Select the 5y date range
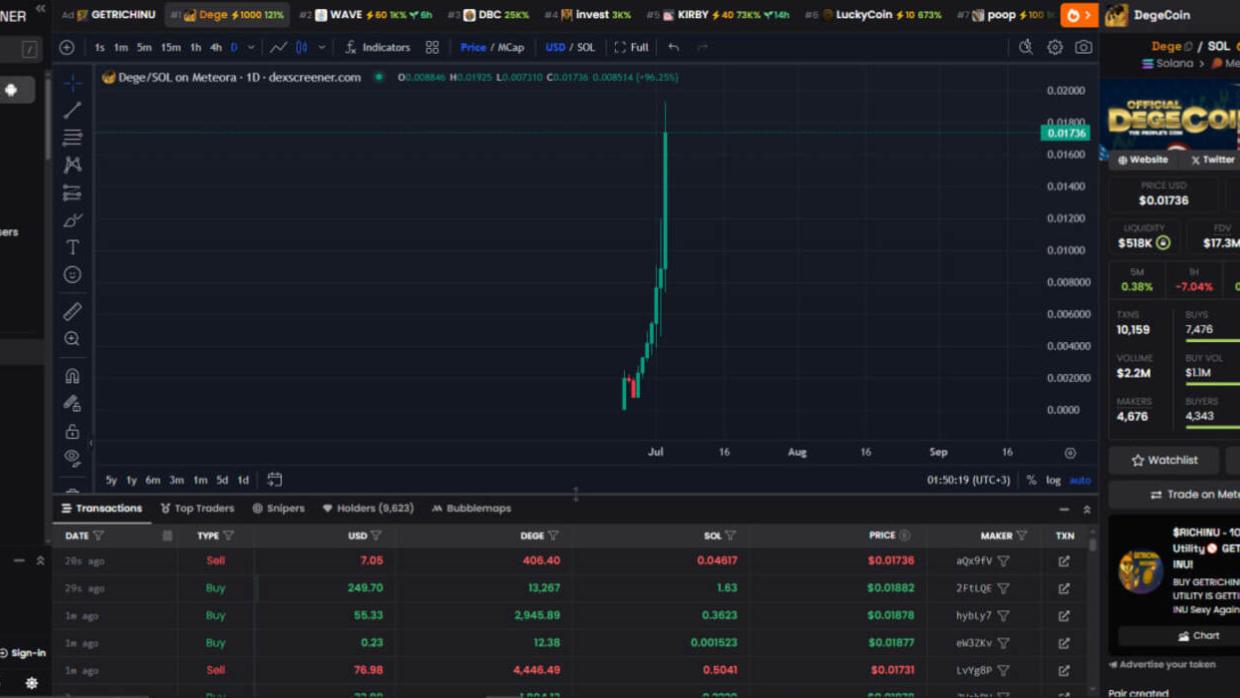The width and height of the screenshot is (1240, 698). [111, 480]
